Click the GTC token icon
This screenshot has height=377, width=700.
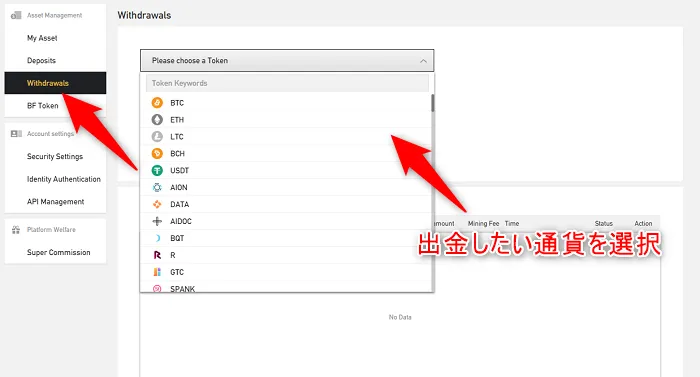[x=157, y=272]
